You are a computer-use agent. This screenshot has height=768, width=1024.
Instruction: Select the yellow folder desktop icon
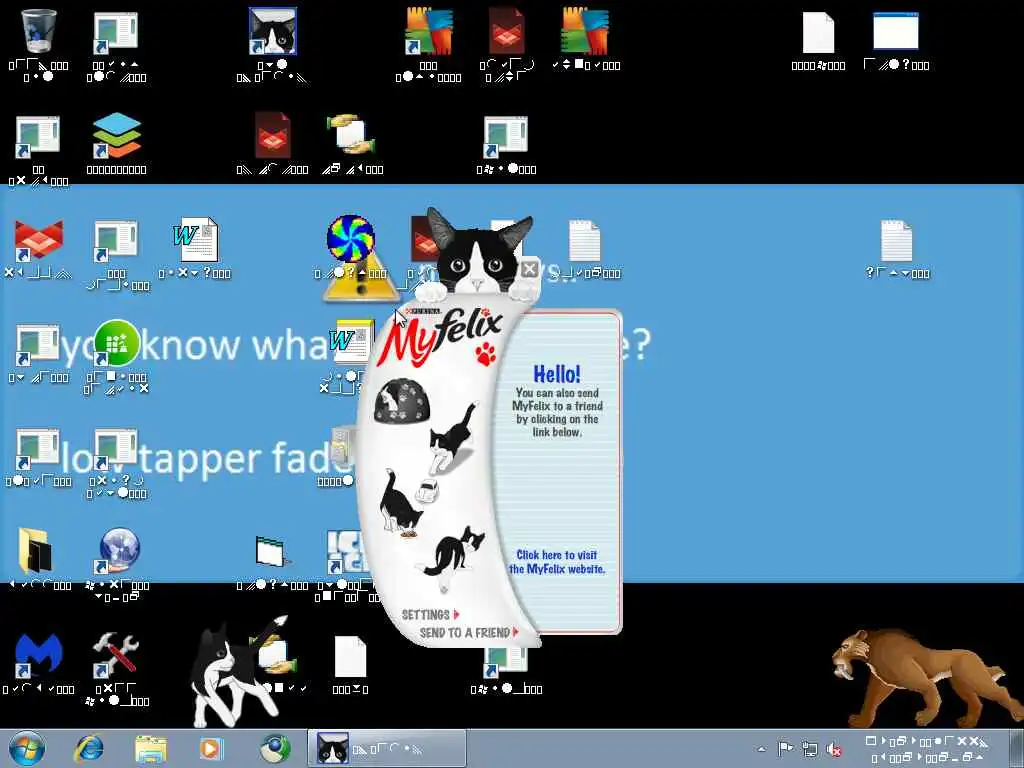[35, 551]
